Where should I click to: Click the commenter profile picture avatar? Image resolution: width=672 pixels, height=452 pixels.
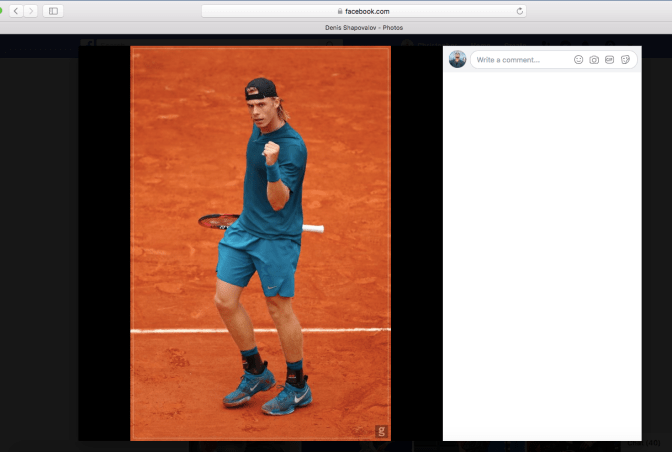(x=457, y=60)
